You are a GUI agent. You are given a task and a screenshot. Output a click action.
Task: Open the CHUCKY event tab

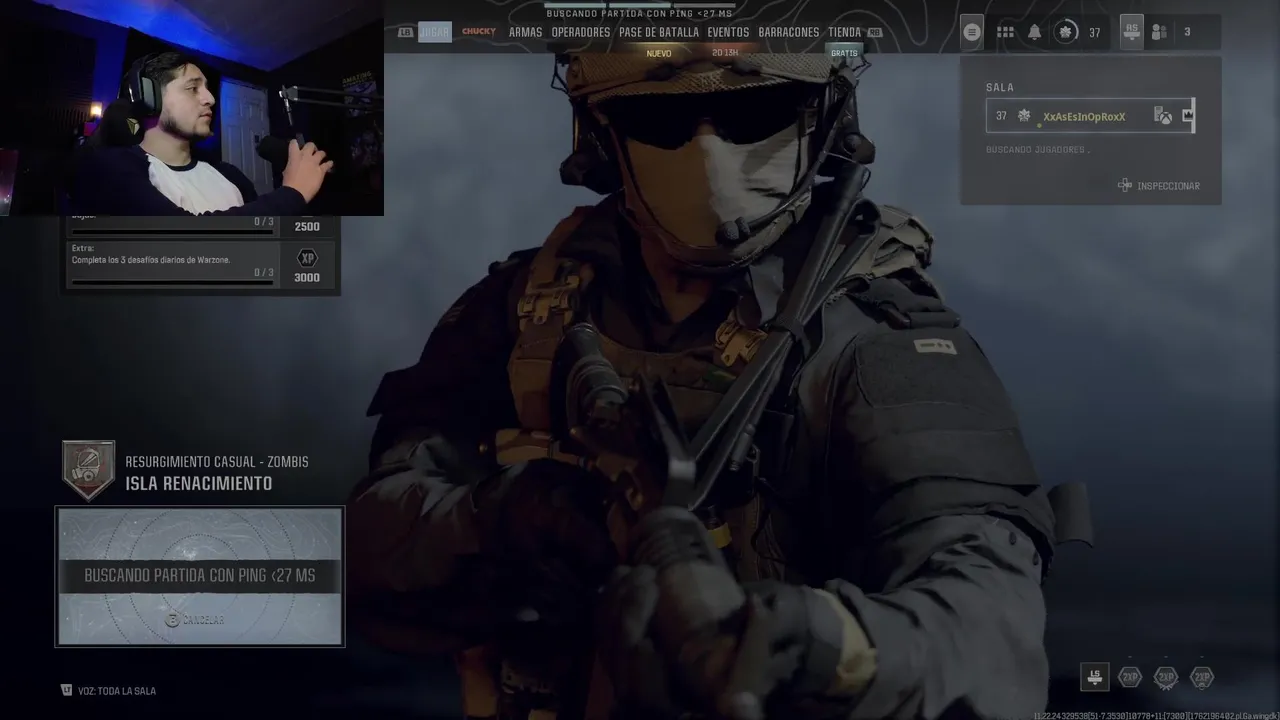point(479,32)
